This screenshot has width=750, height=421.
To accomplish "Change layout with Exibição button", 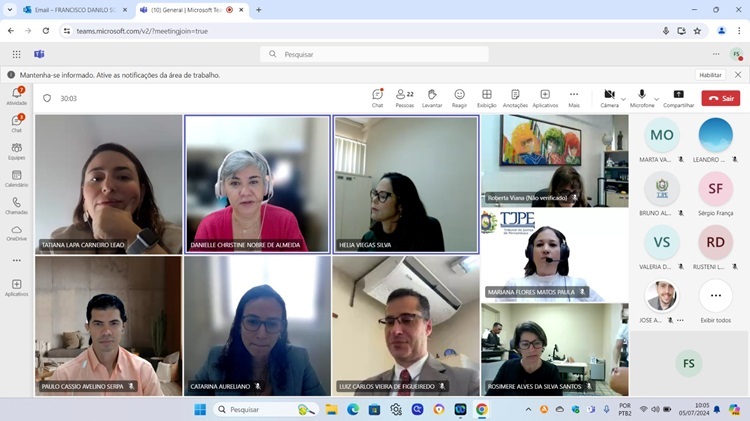I will (x=486, y=98).
